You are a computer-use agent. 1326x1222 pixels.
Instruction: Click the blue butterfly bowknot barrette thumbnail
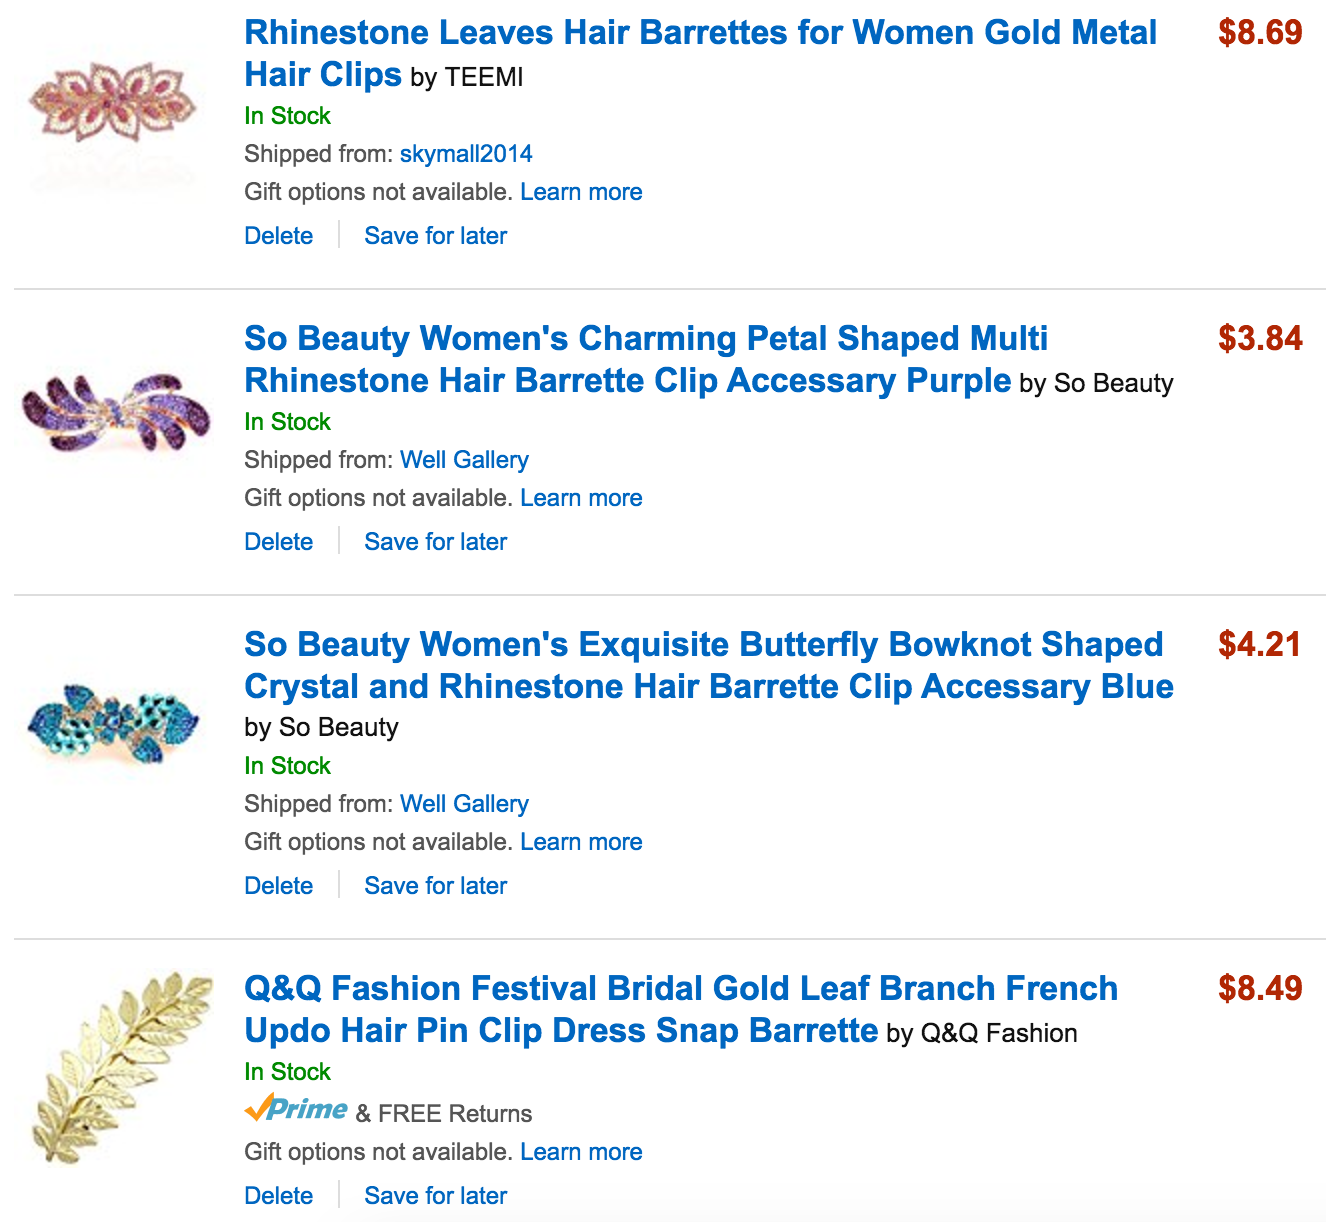(x=113, y=722)
